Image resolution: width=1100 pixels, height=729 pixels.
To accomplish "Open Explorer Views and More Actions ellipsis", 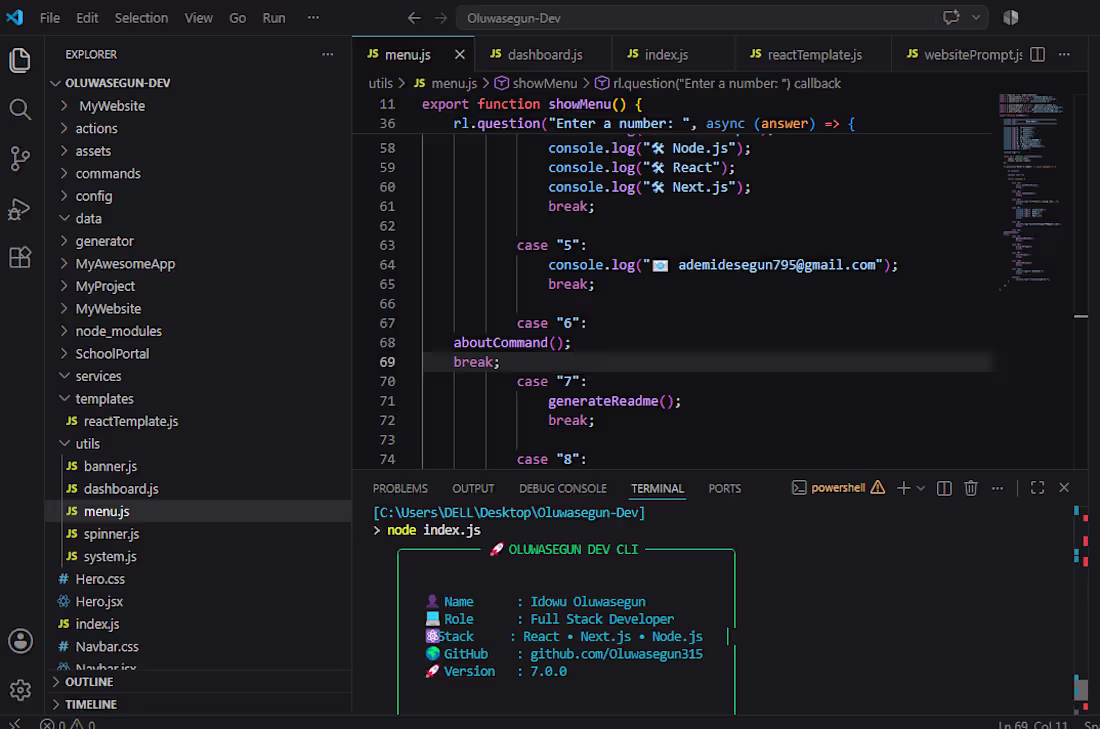I will pyautogui.click(x=328, y=54).
